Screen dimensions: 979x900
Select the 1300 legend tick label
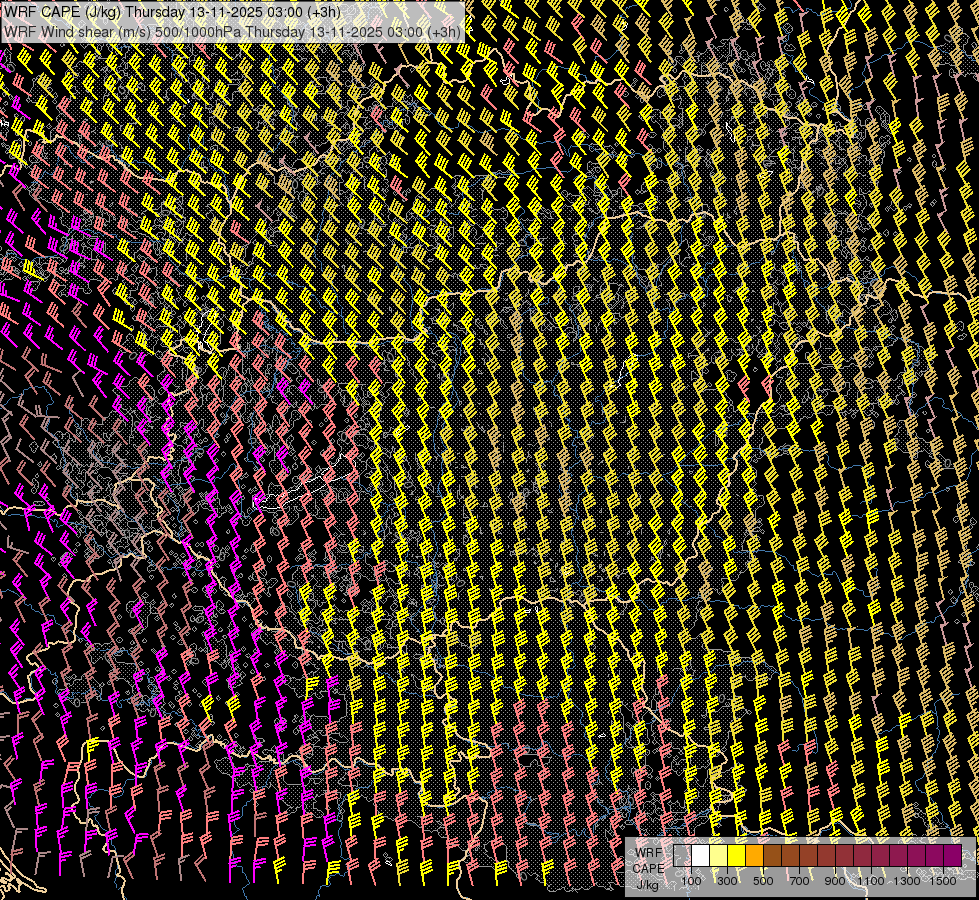[906, 882]
